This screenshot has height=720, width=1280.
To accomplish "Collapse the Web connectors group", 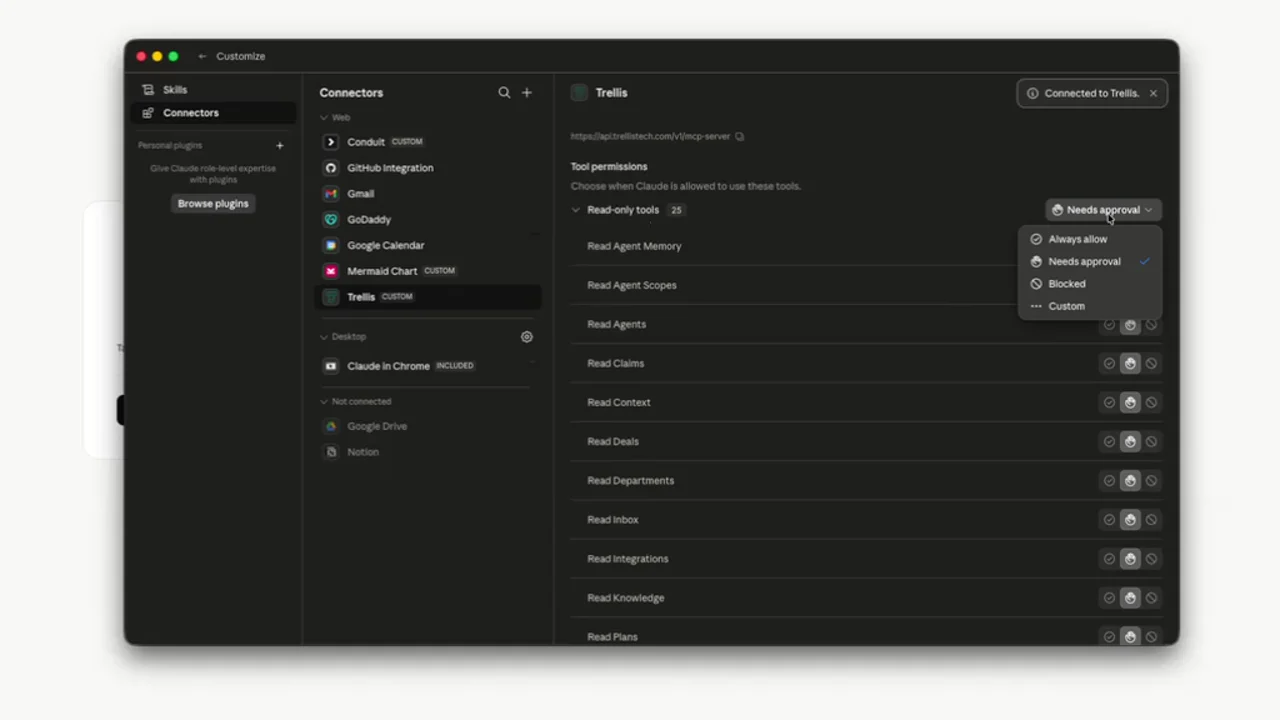I will coord(324,118).
